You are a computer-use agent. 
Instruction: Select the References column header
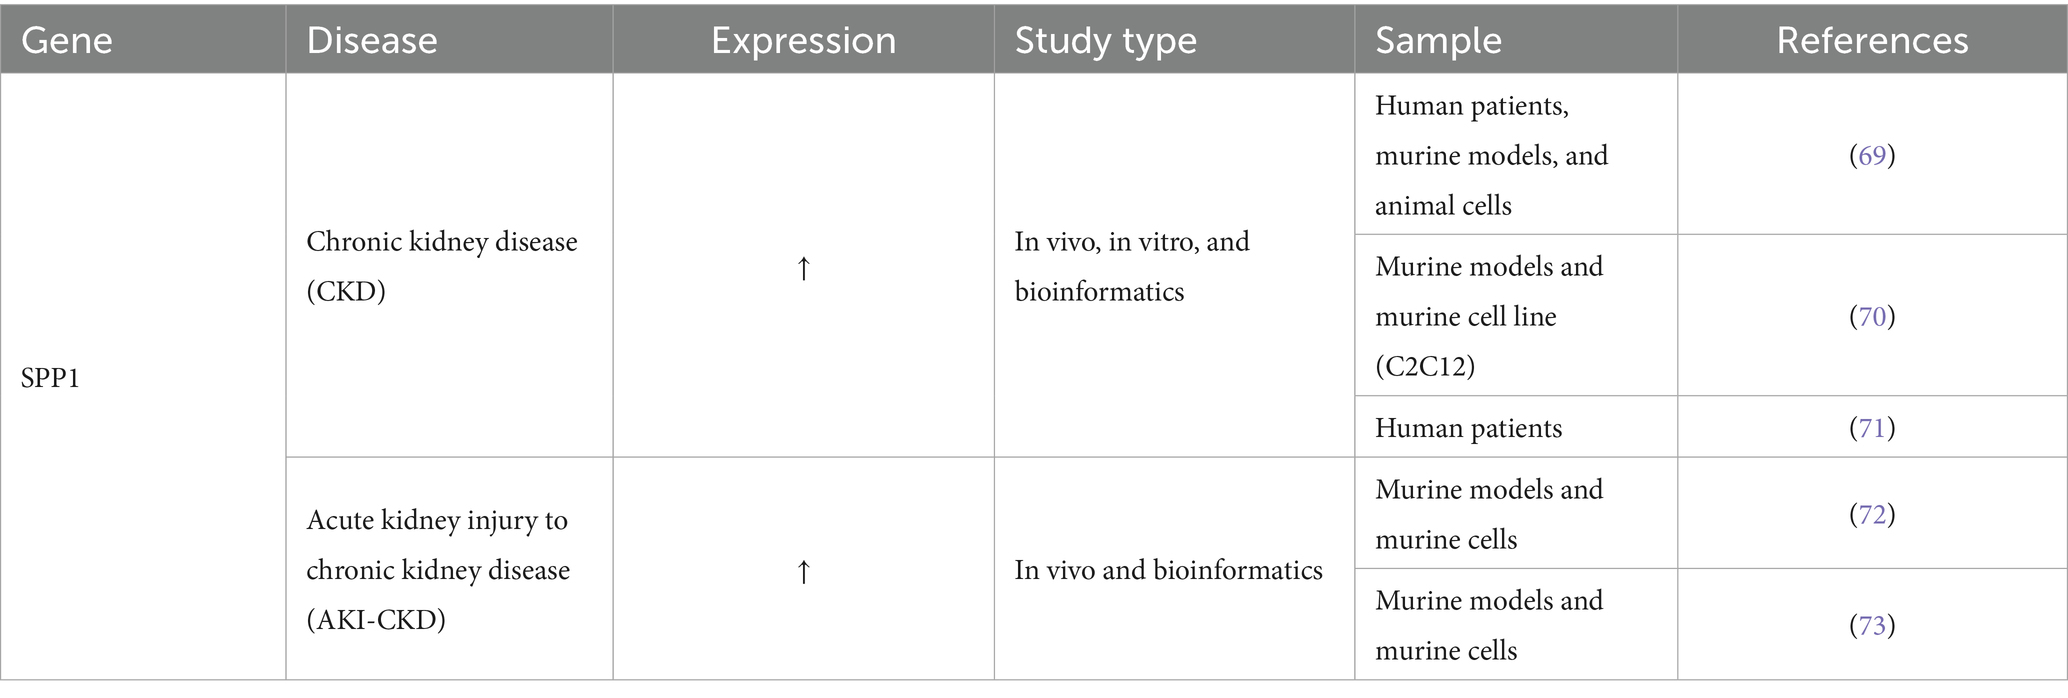(1872, 40)
